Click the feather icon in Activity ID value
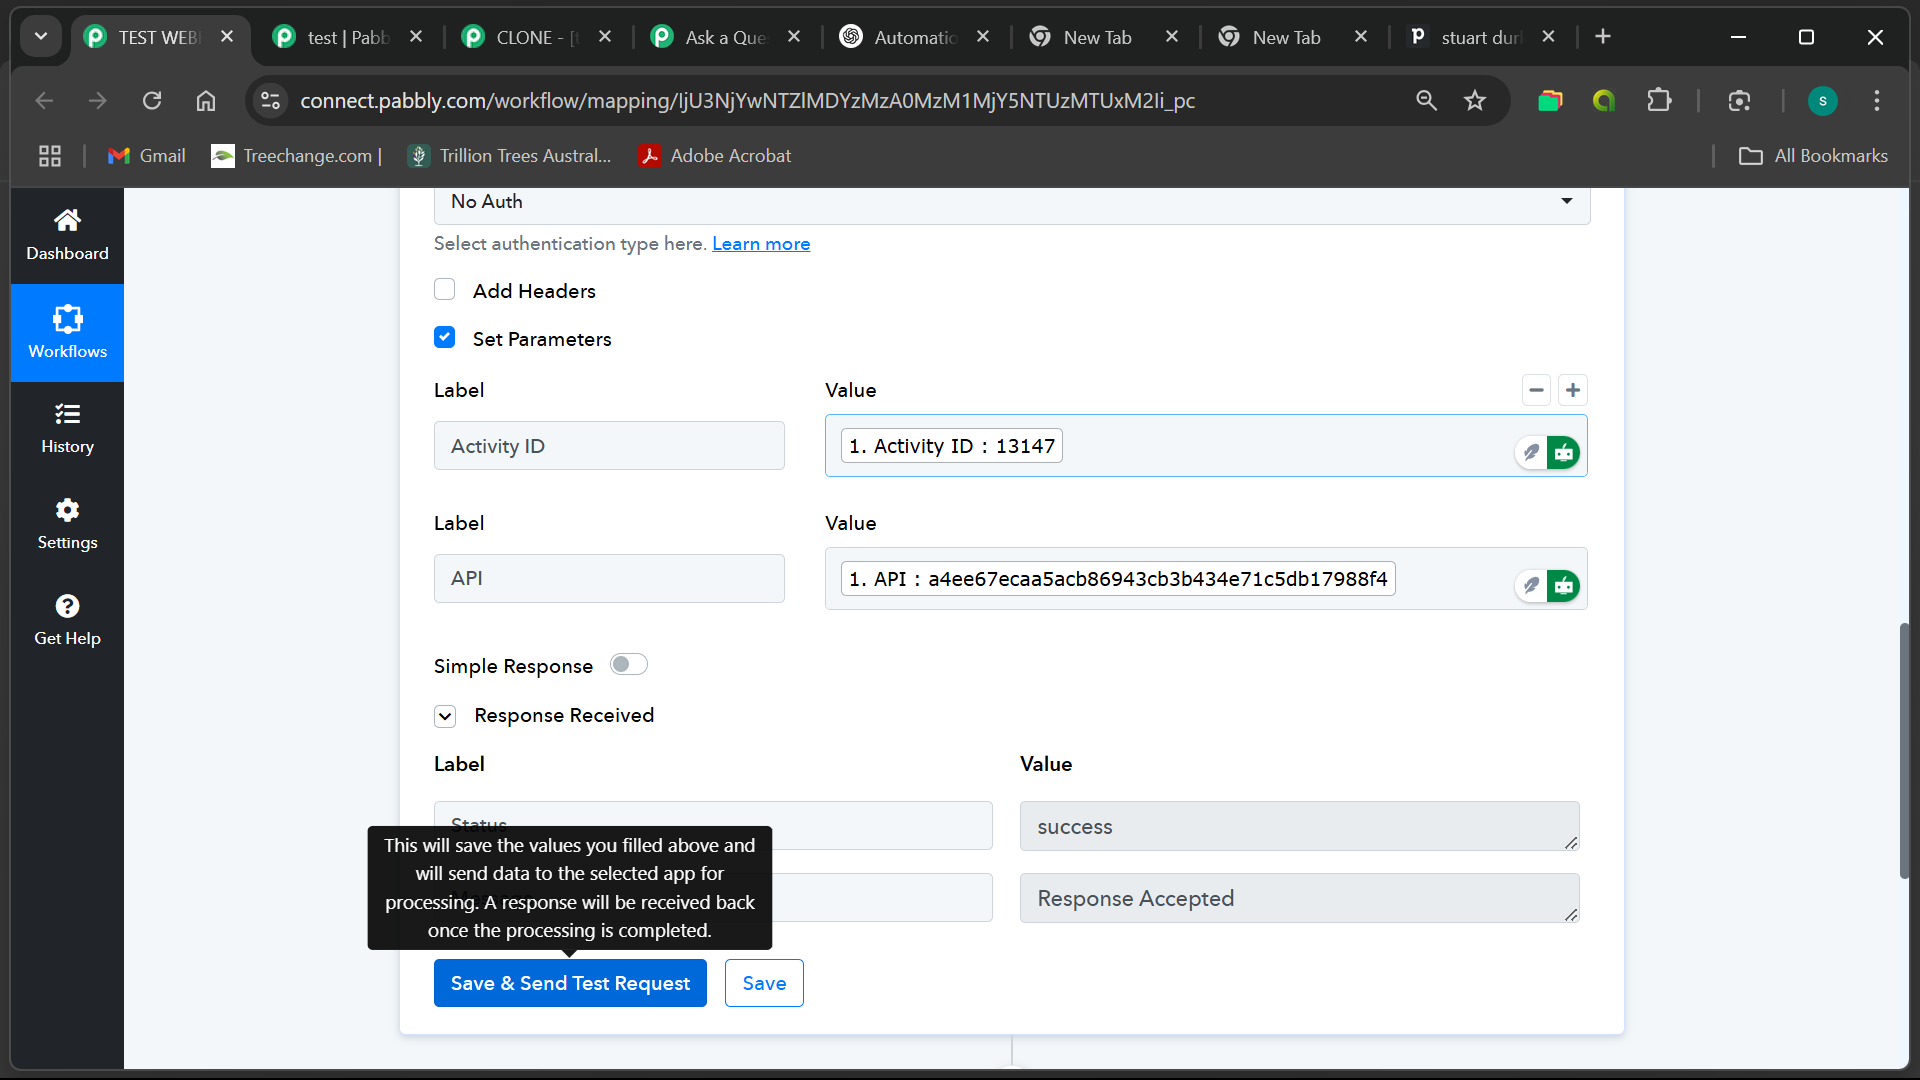The height and width of the screenshot is (1080, 1920). pyautogui.click(x=1530, y=452)
